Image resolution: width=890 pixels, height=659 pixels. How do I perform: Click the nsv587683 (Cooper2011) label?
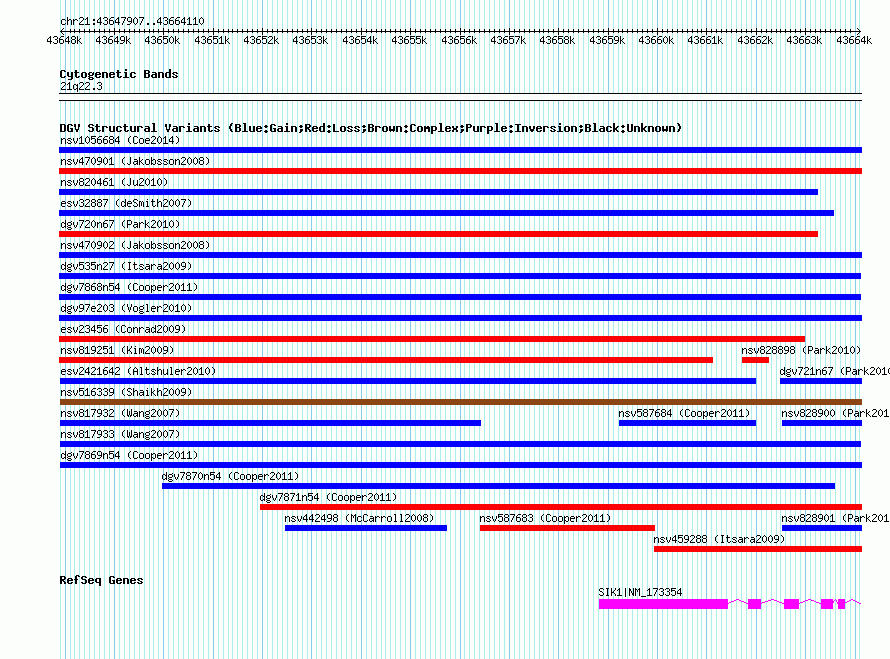(x=545, y=518)
